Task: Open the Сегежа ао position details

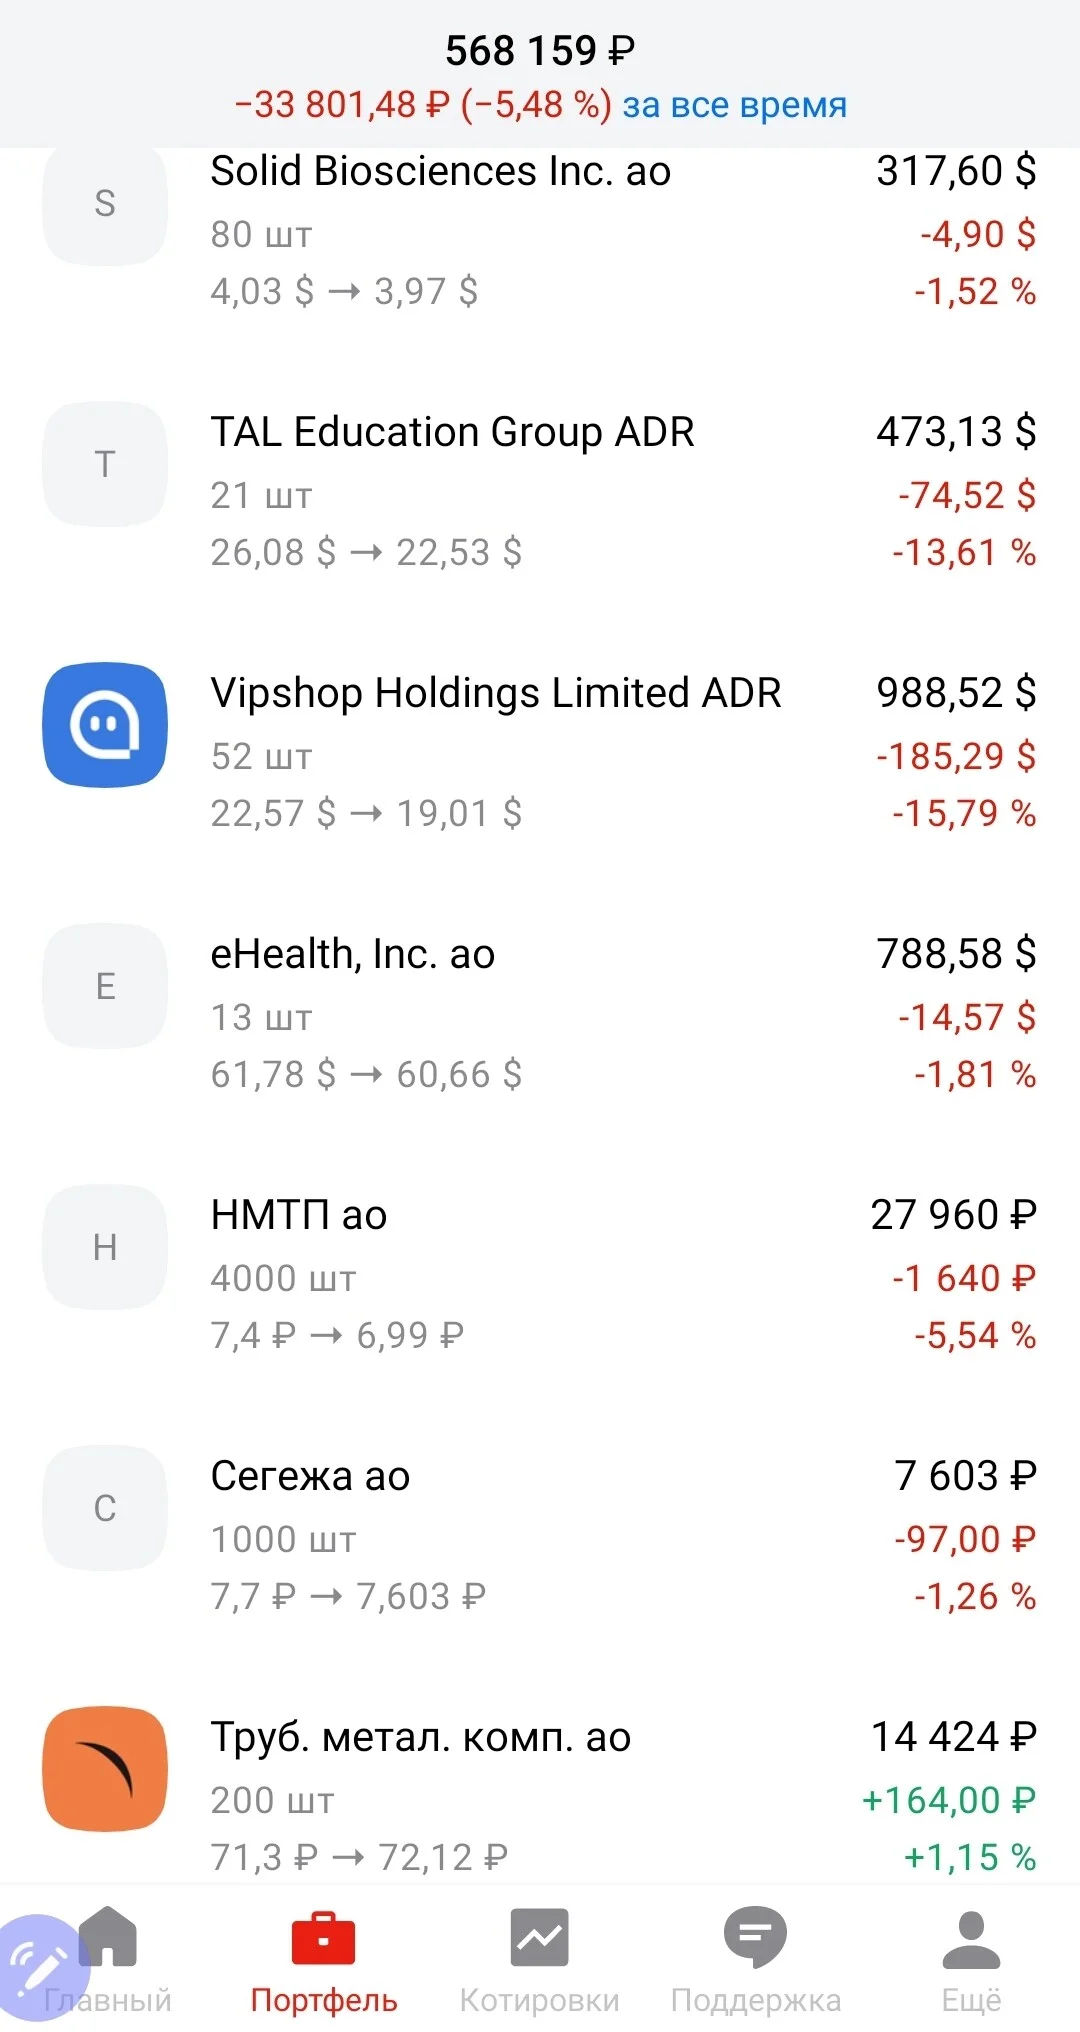Action: (x=540, y=1536)
